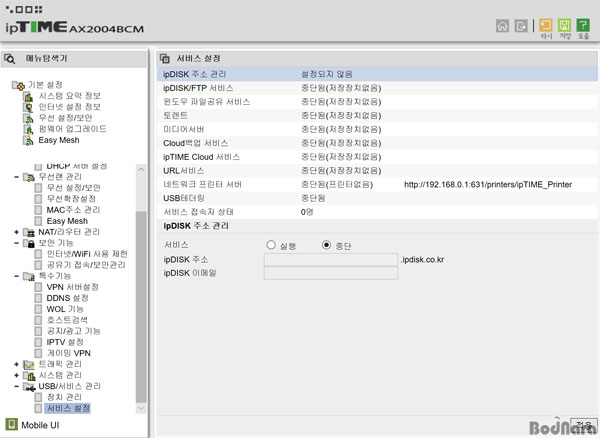This screenshot has height=438, width=600.
Task: Go to the home page via house icon
Action: coord(502,26)
